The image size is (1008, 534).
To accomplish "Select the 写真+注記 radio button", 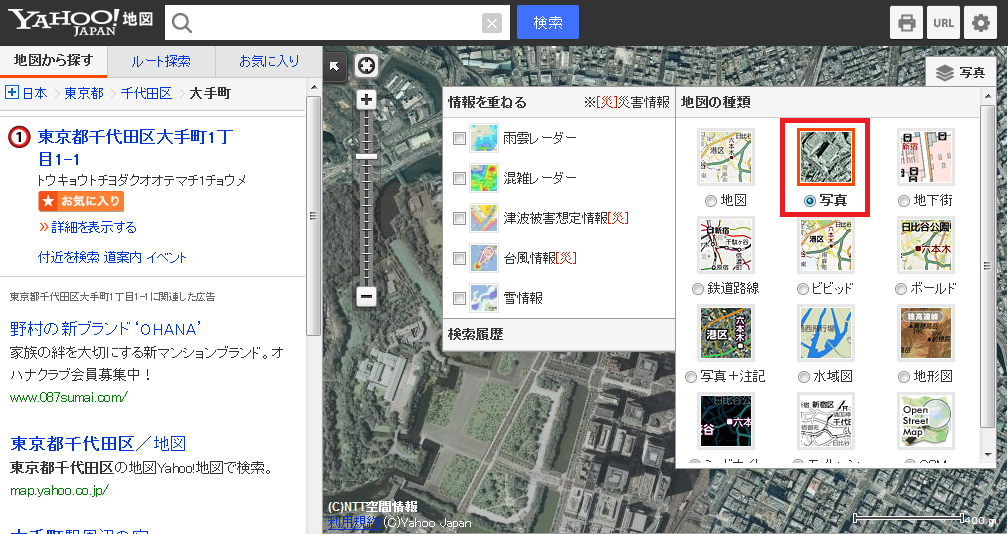I will (x=690, y=377).
